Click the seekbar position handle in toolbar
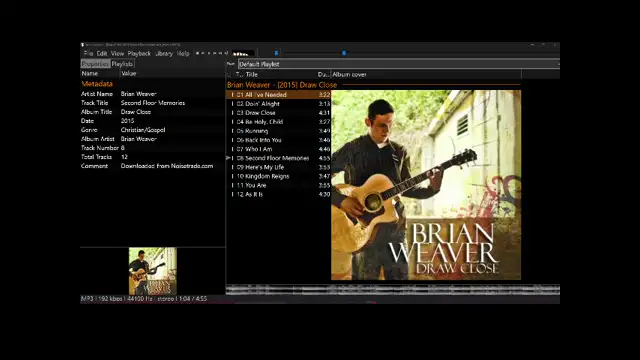This screenshot has width=640, height=360. click(x=344, y=53)
